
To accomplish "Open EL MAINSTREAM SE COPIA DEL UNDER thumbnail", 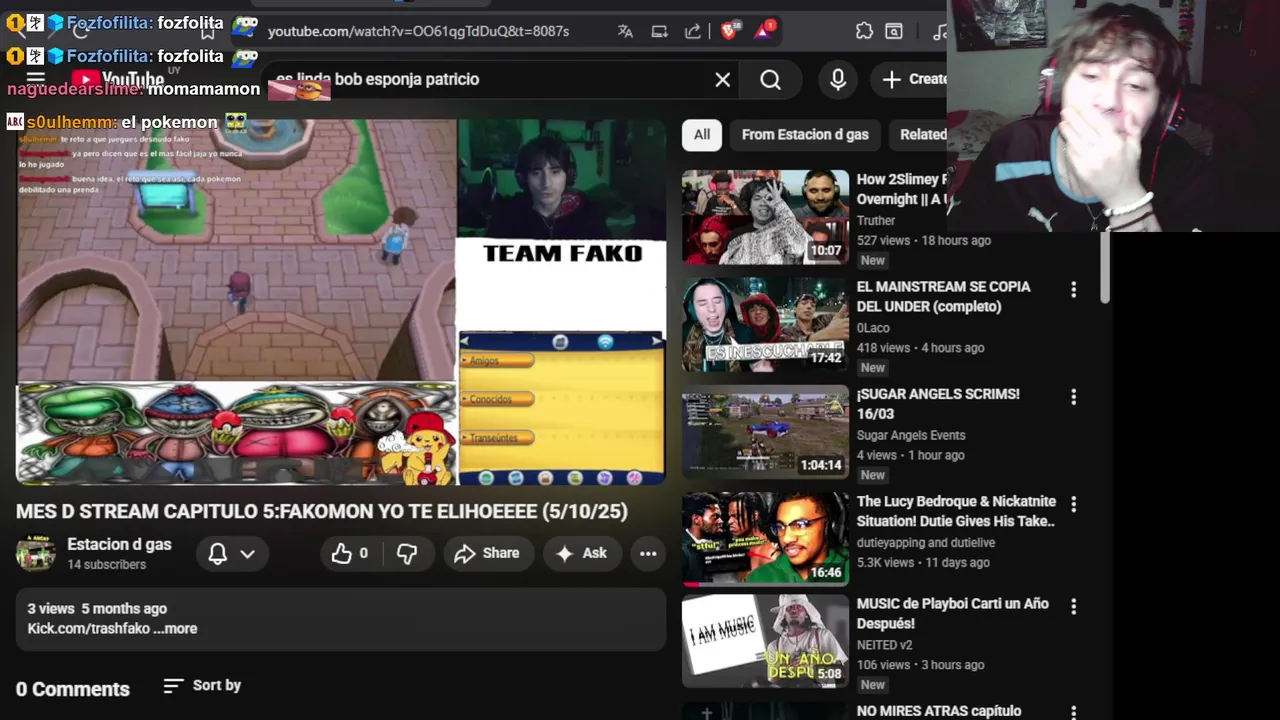I will 765,324.
